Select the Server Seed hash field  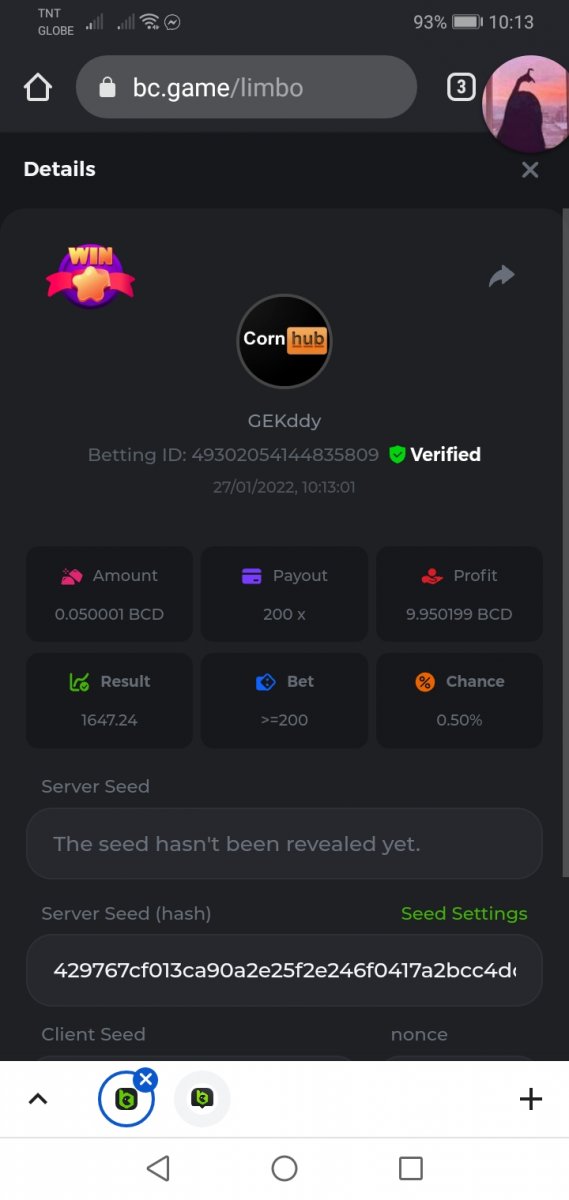click(x=284, y=970)
